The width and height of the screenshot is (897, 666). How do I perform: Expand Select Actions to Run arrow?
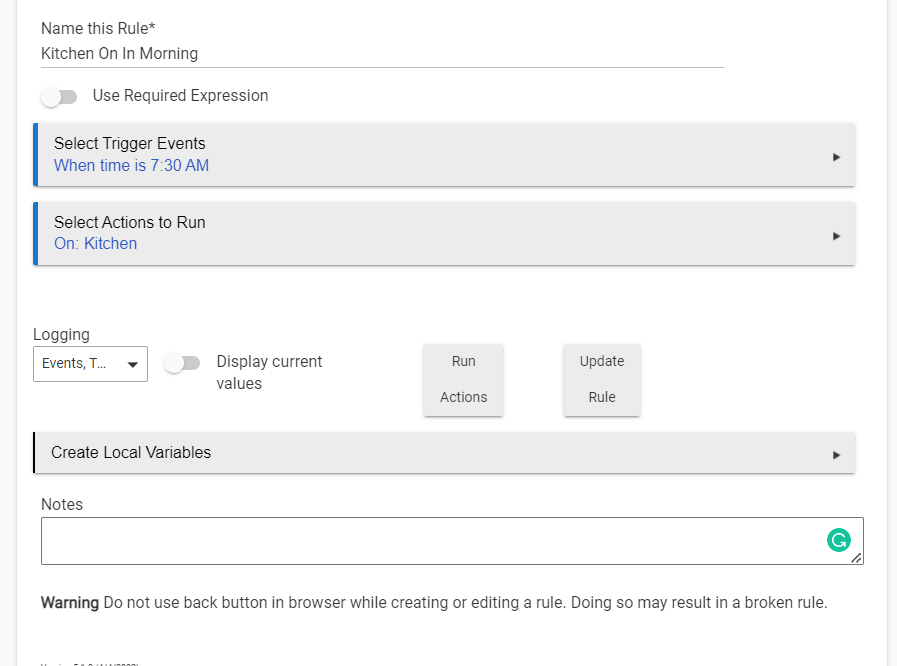836,236
